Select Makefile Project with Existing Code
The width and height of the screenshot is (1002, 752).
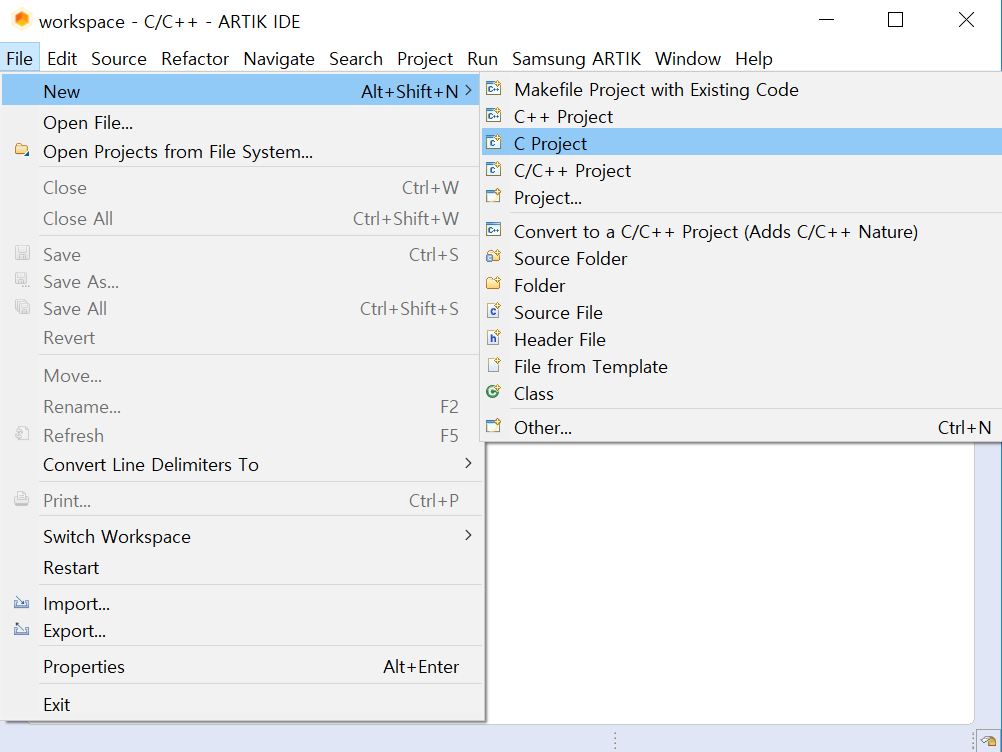tap(741, 89)
